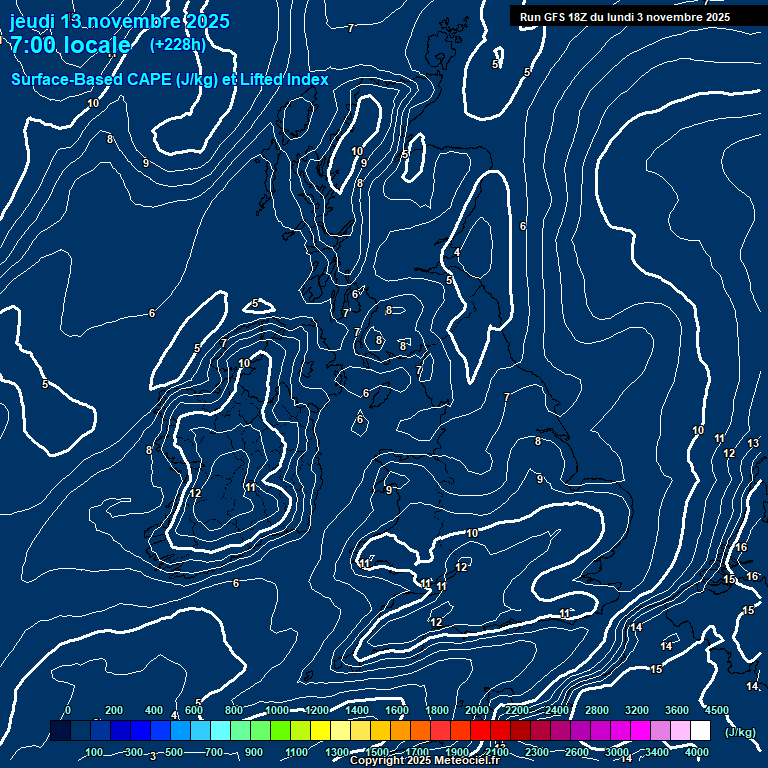
Task: Click the 'jeudi 13 novembre 2025' date title
Action: (119, 21)
